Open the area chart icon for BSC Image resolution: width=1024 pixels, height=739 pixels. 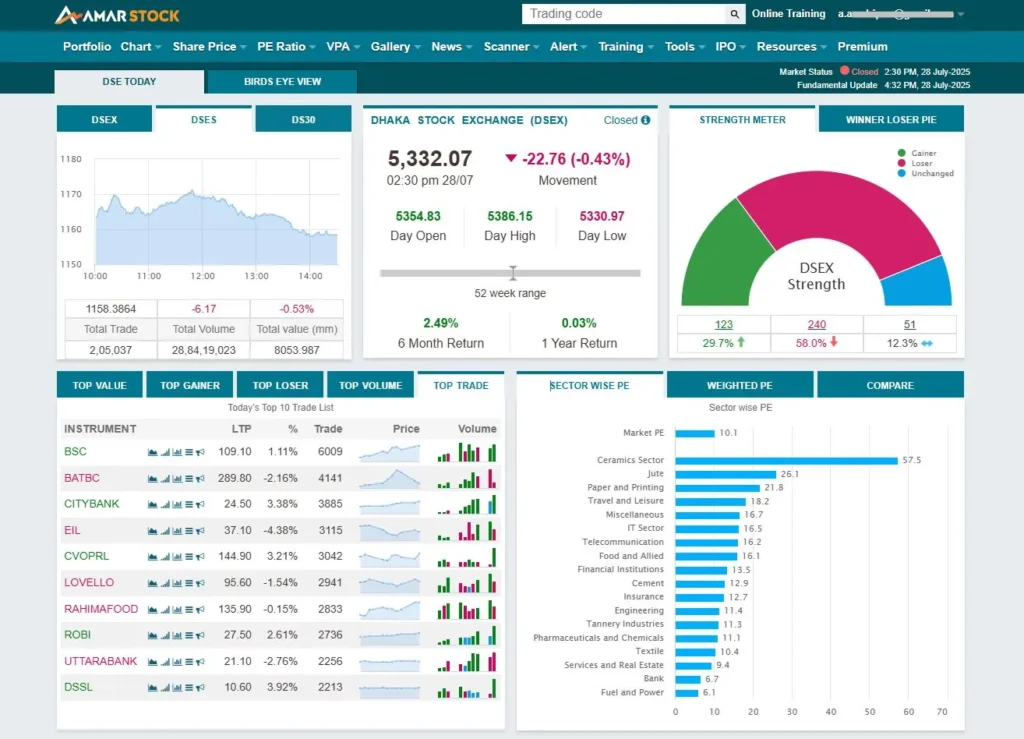(152, 452)
